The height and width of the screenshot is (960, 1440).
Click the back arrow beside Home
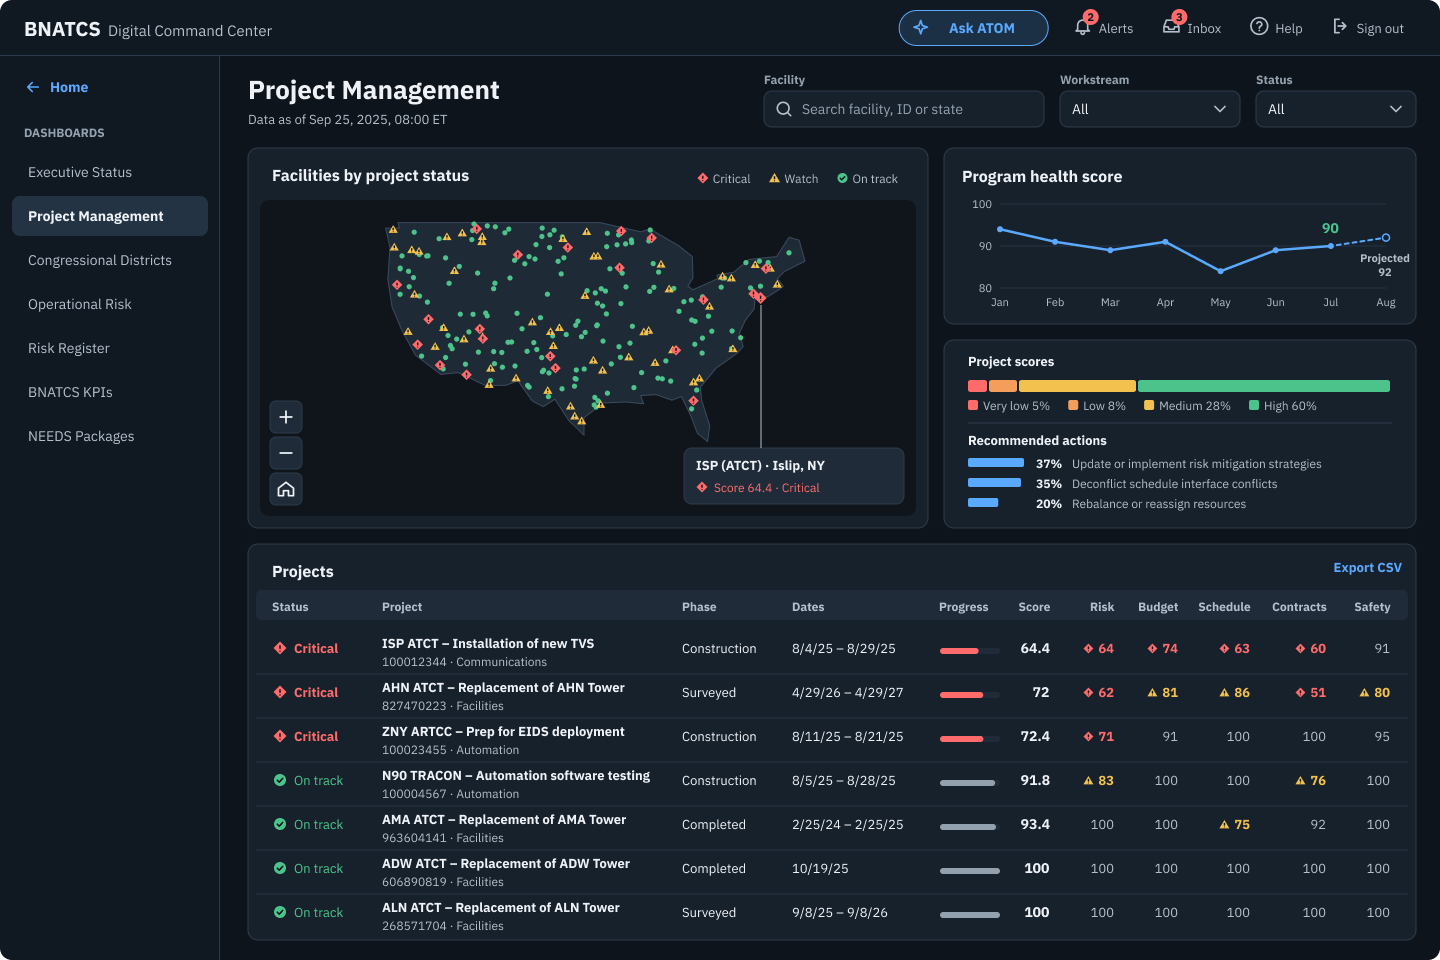(33, 87)
